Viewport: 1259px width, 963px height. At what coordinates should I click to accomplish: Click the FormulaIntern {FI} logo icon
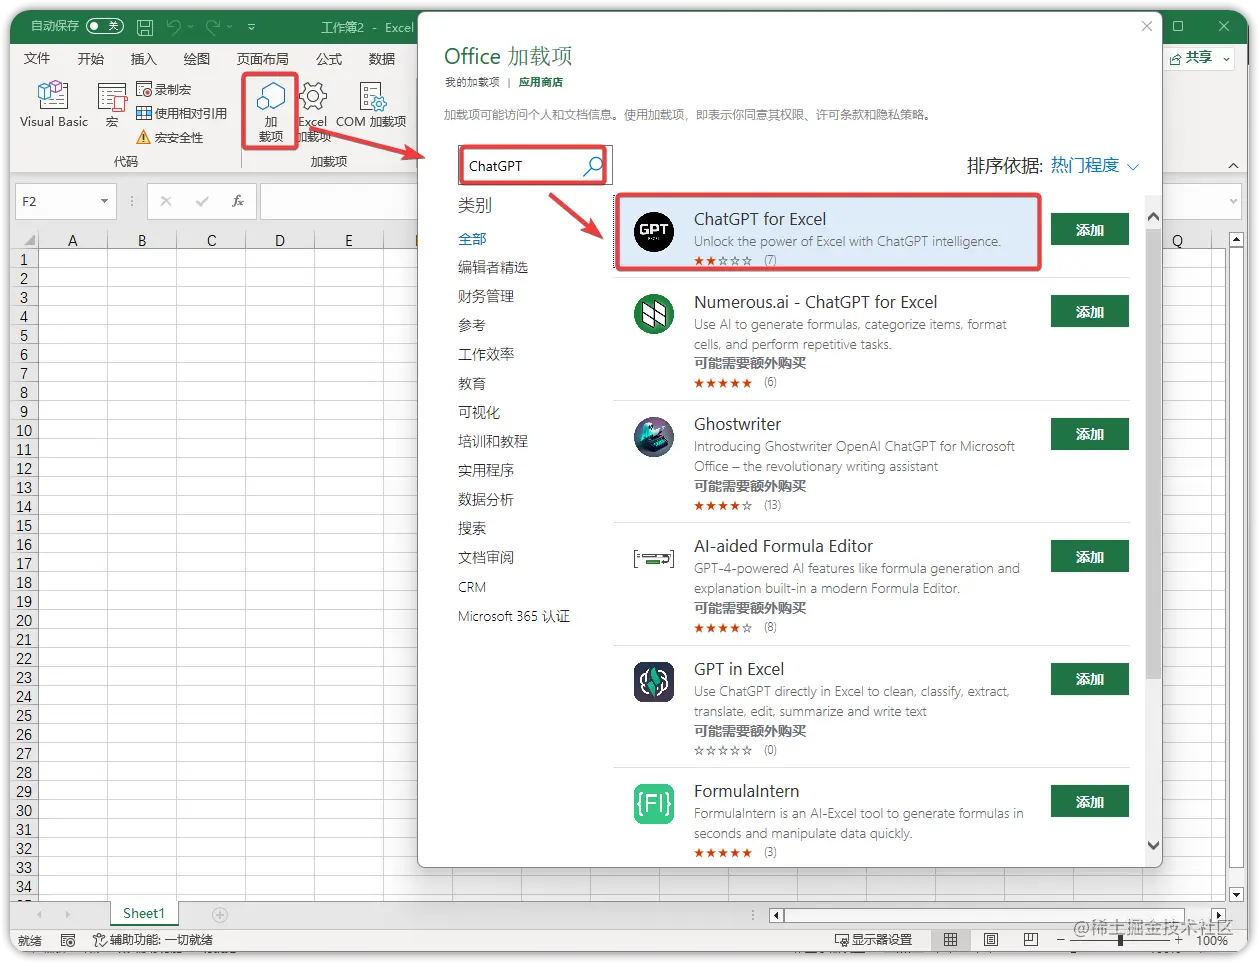pos(654,804)
